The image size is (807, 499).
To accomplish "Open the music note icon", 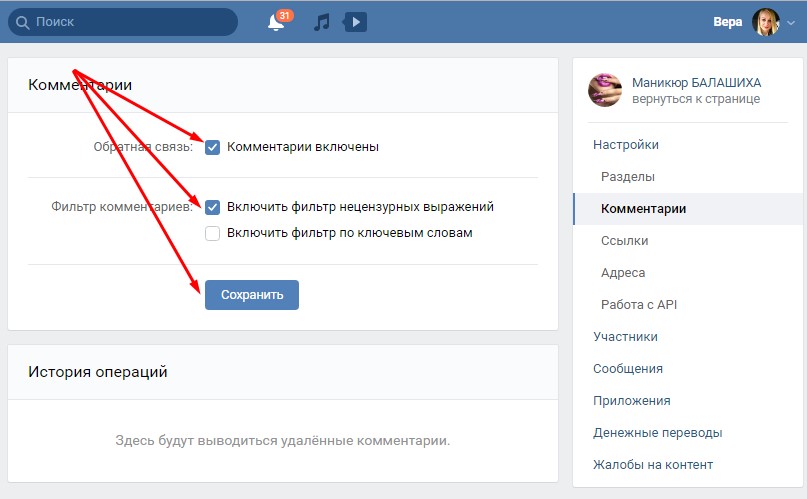I will 322,22.
